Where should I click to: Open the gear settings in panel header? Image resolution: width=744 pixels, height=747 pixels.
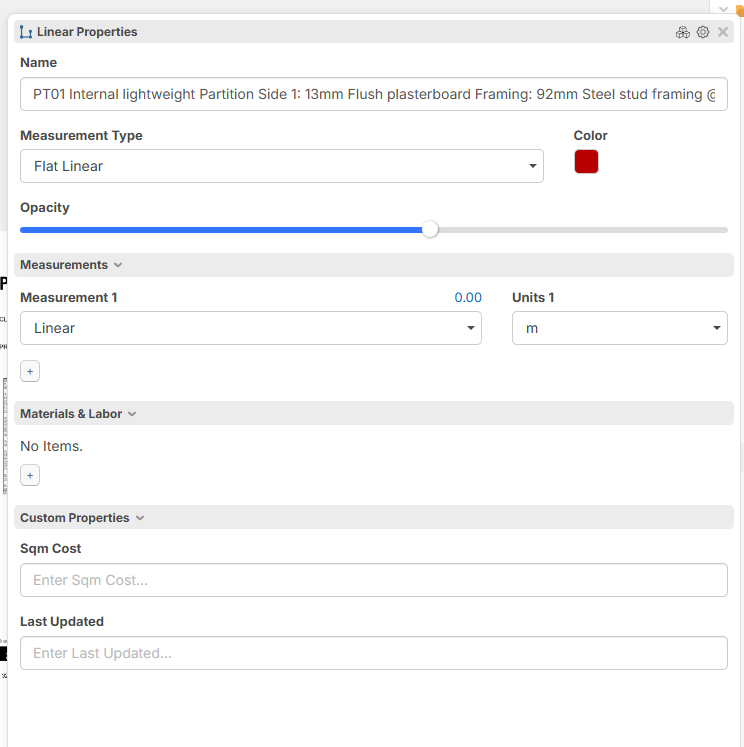point(703,32)
